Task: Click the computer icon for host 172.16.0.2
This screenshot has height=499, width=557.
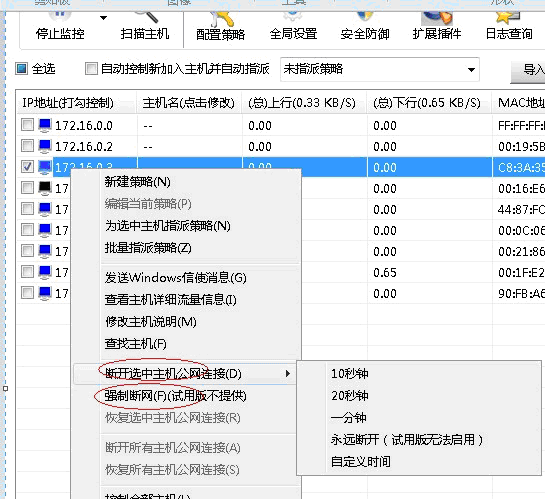Action: [x=45, y=146]
